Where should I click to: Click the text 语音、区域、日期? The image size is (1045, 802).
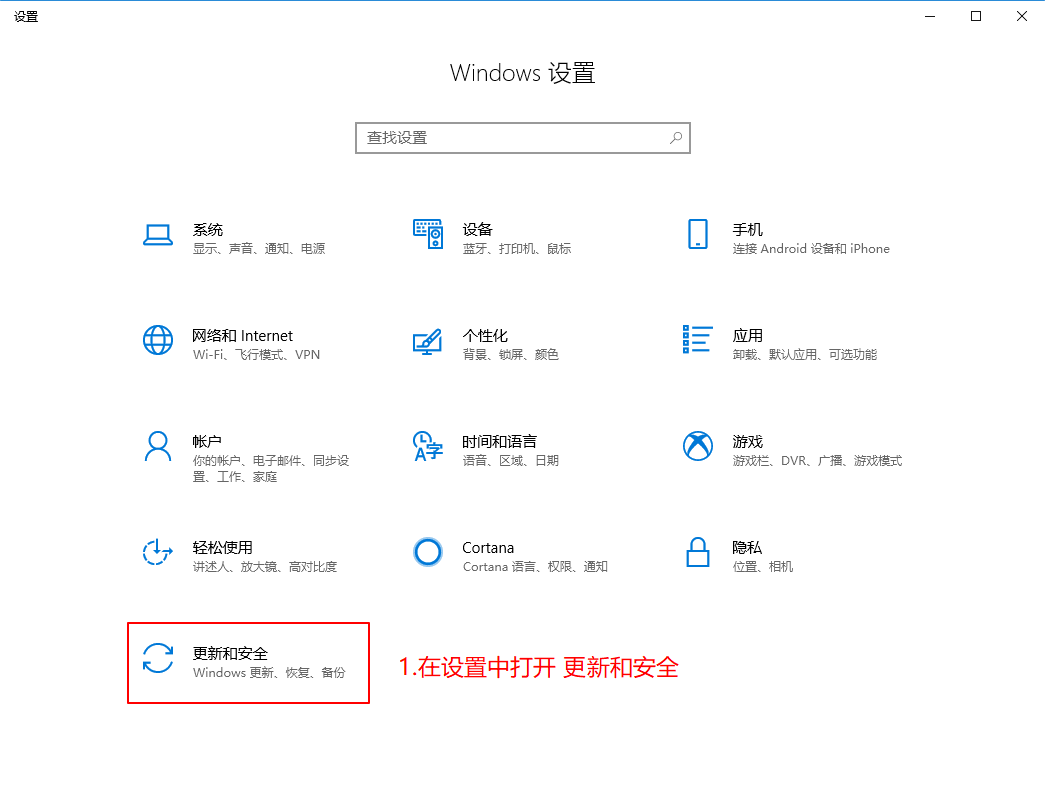pos(511,461)
